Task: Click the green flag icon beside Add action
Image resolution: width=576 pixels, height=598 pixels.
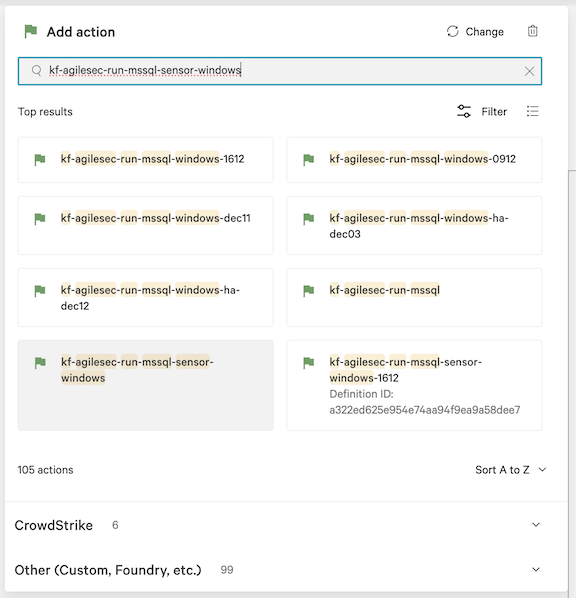Action: click(x=31, y=31)
